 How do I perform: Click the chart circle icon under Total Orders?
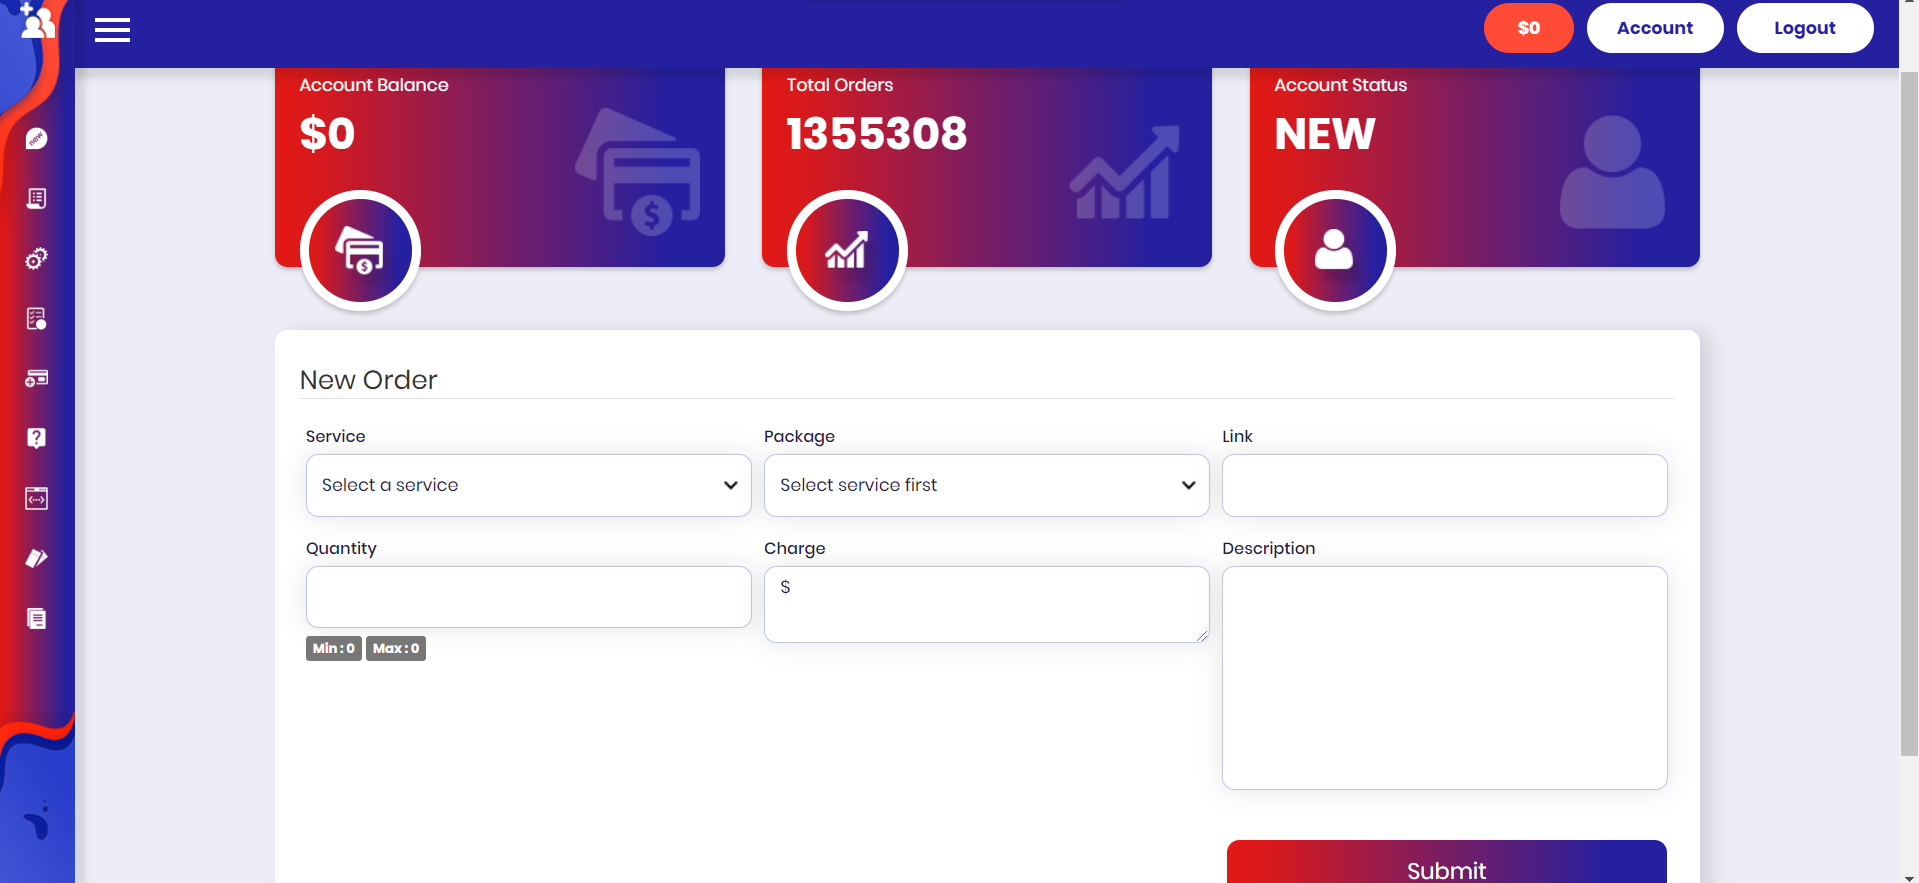(847, 250)
